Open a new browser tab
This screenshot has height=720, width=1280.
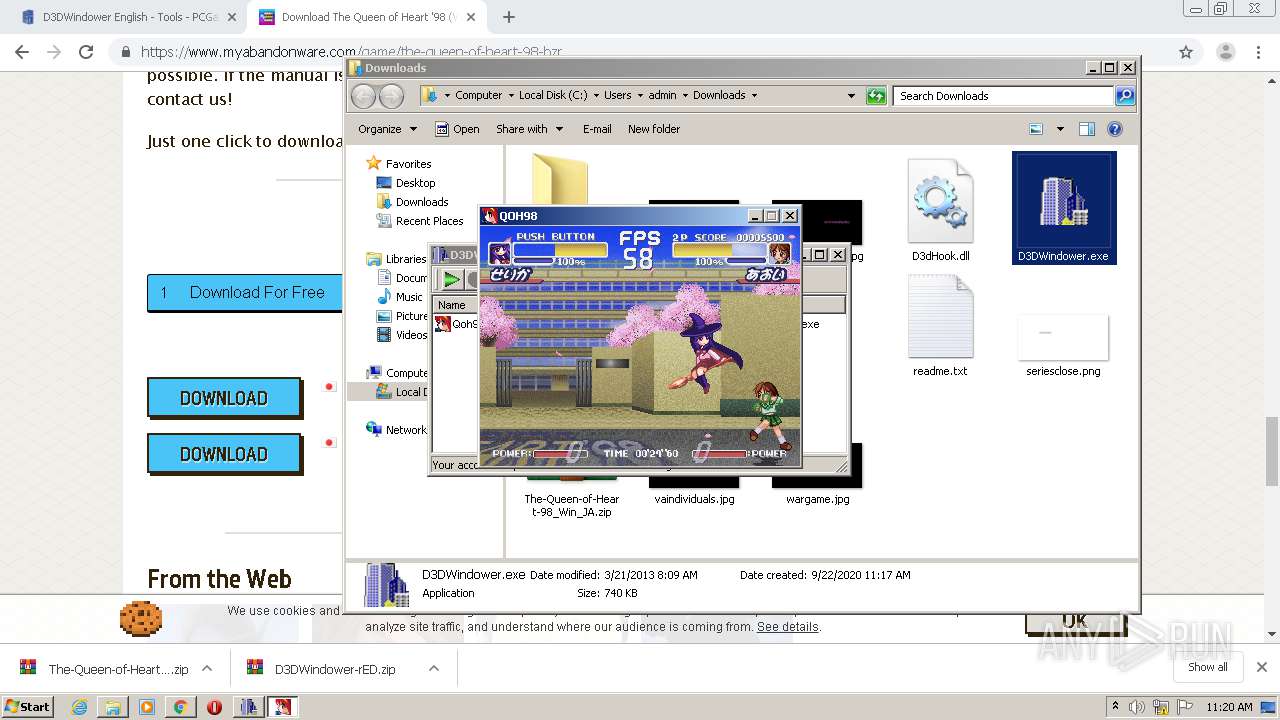pyautogui.click(x=508, y=17)
